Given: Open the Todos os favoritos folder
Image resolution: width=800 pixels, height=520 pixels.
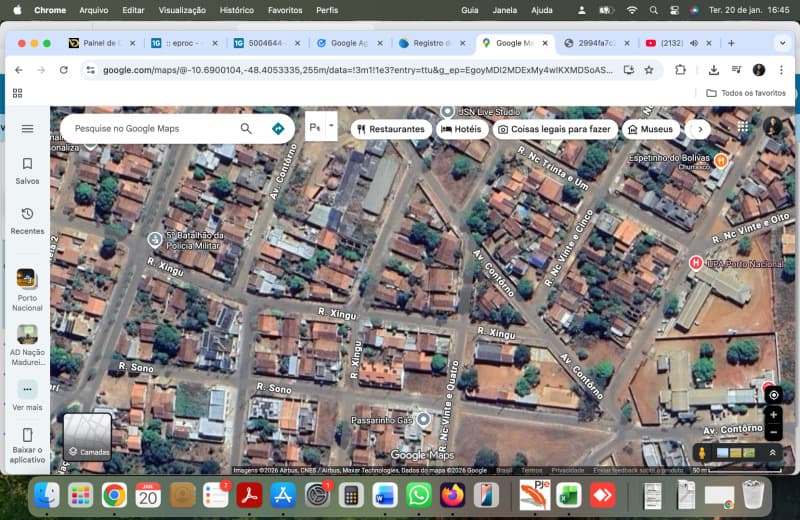Looking at the screenshot, I should (745, 93).
